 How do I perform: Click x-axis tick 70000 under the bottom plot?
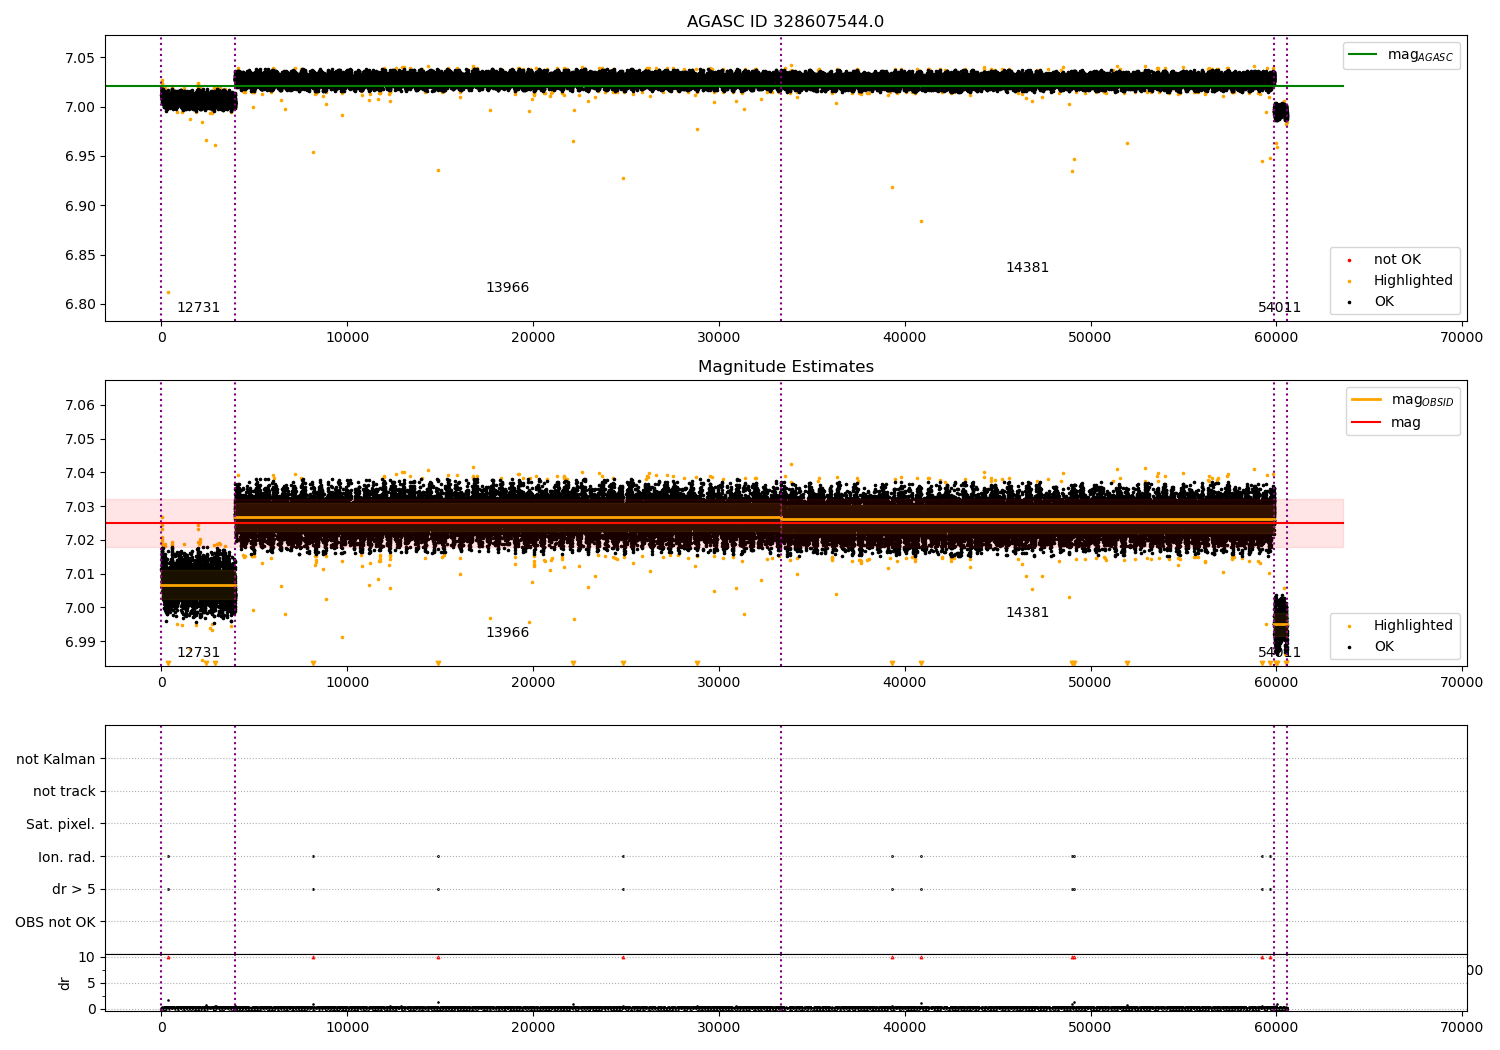(x=1461, y=1027)
